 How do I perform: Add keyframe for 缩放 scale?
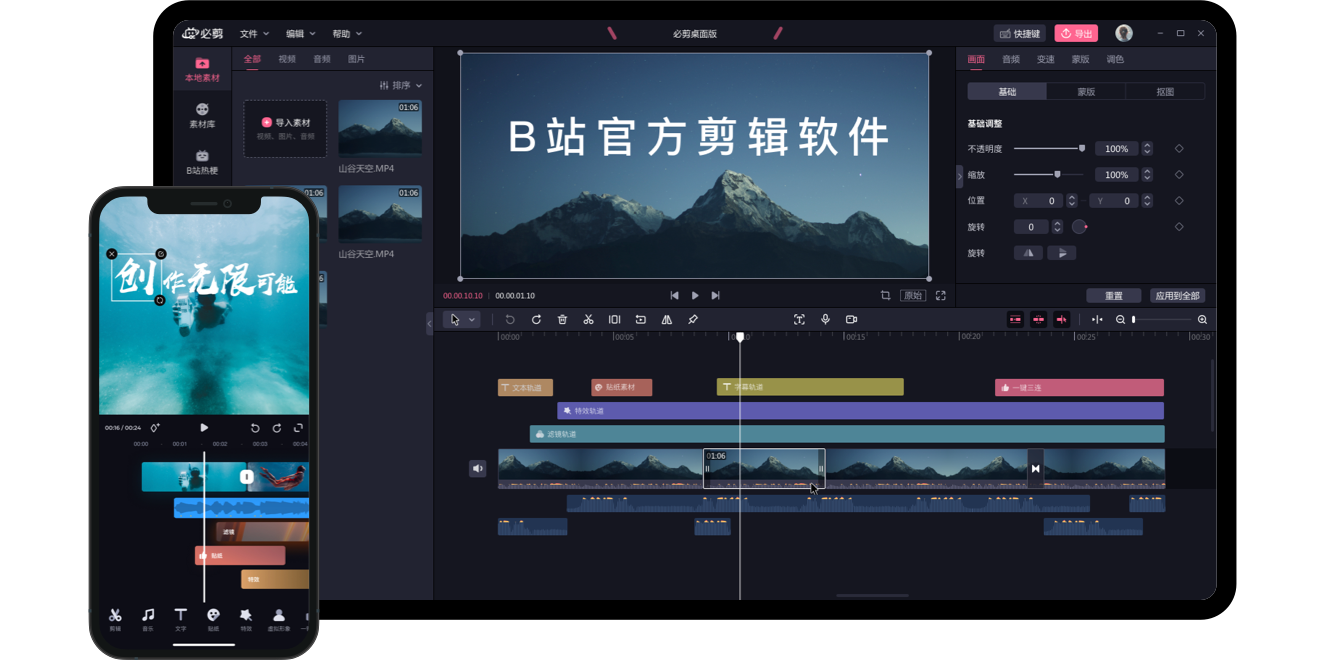1179,175
